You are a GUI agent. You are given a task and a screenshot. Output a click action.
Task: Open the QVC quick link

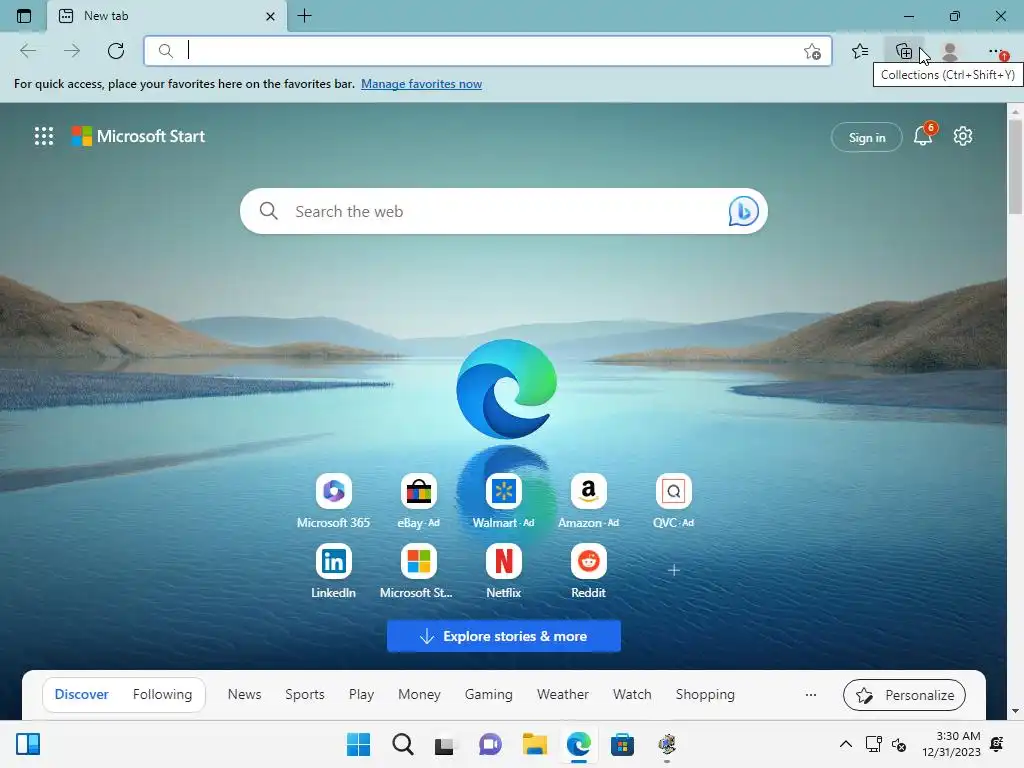(x=673, y=501)
